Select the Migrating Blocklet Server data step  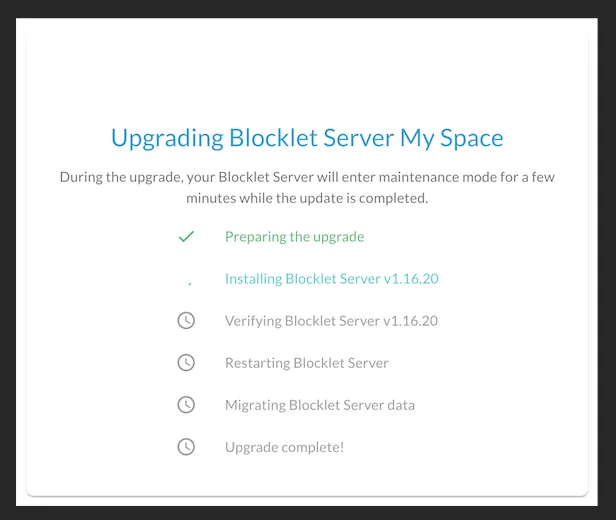(x=320, y=405)
